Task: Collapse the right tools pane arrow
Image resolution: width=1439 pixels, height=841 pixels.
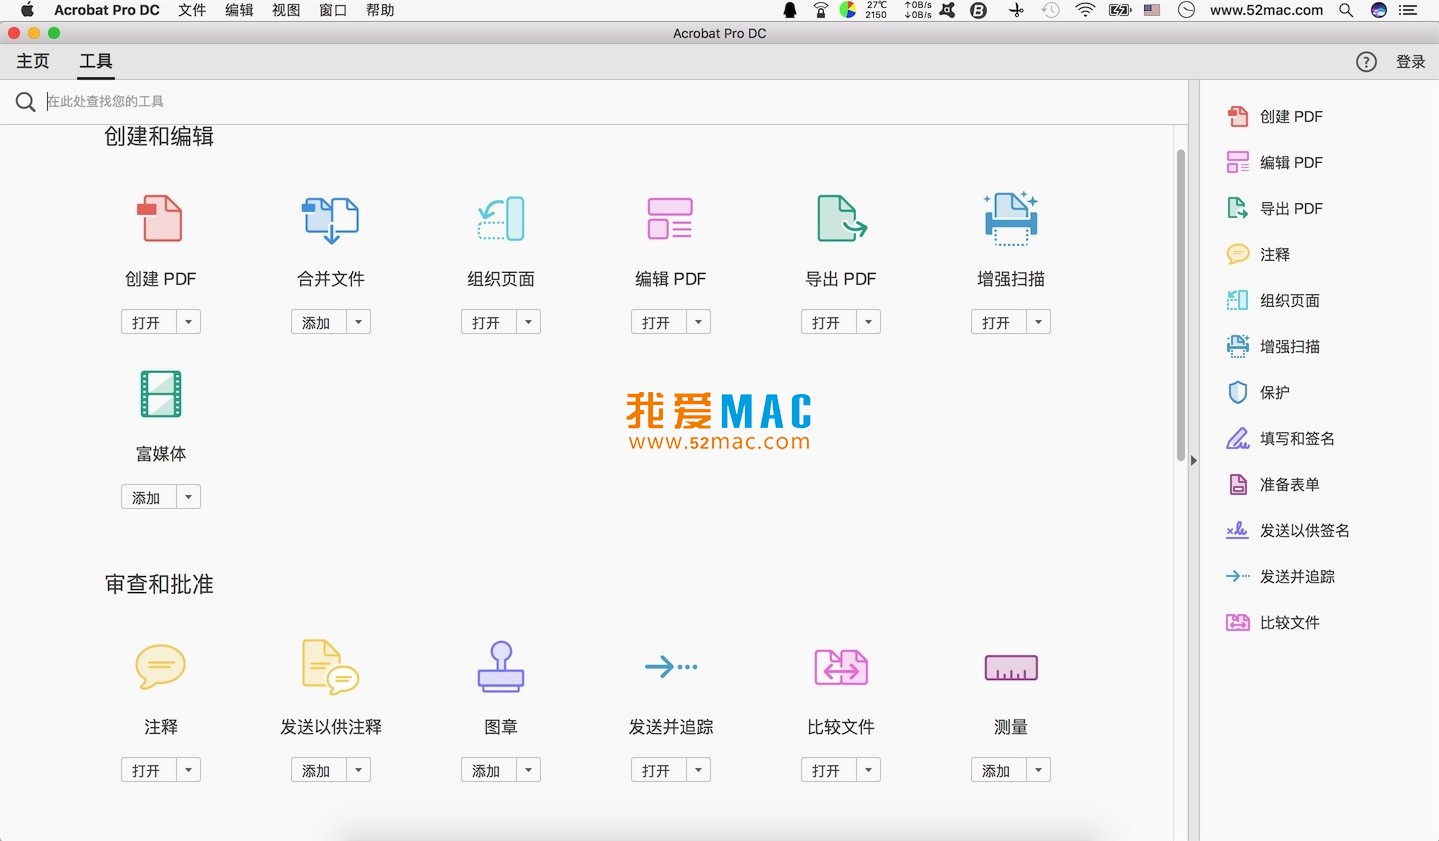Action: click(x=1193, y=461)
